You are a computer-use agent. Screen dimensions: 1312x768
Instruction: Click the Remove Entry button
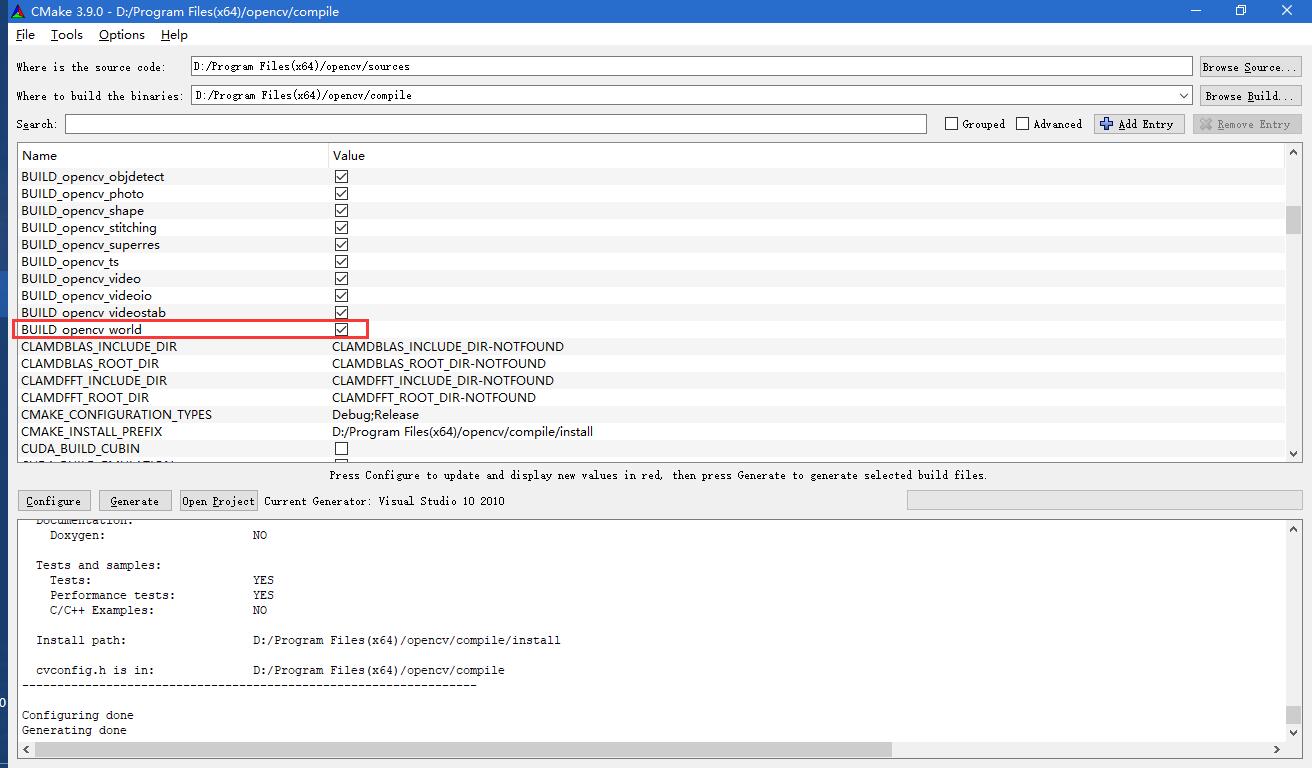point(1247,124)
